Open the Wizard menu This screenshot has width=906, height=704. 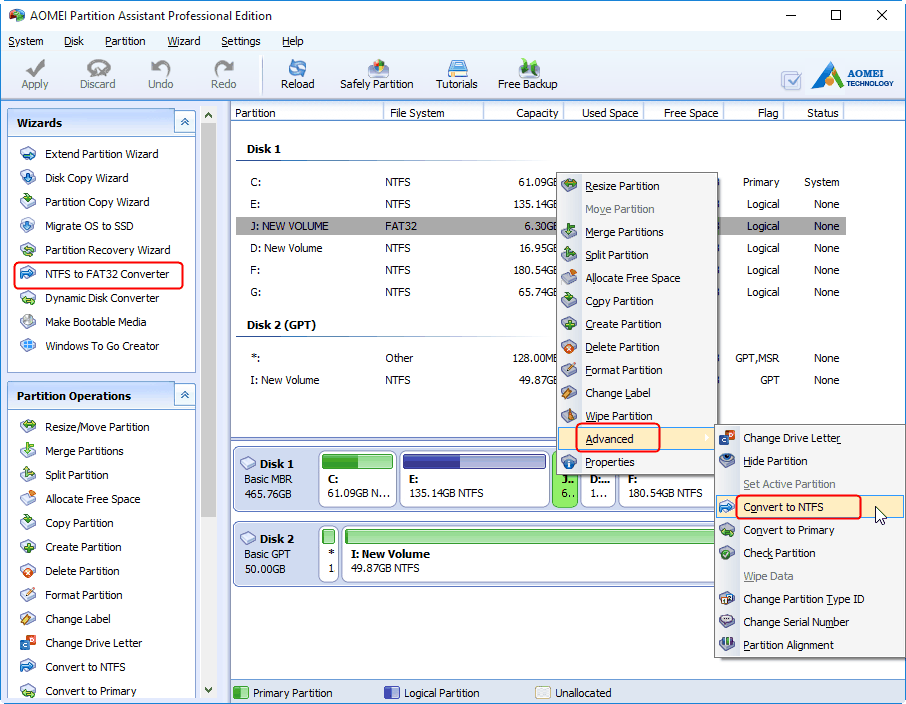(184, 41)
